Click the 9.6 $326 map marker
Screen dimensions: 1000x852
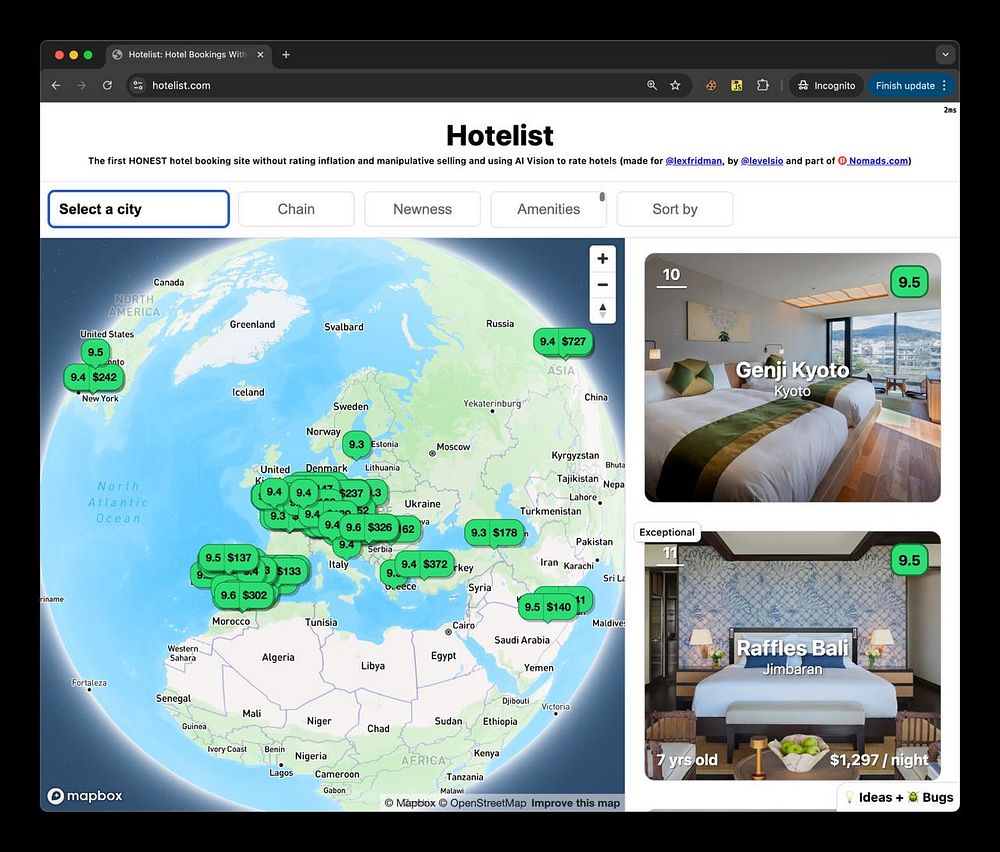pos(369,527)
